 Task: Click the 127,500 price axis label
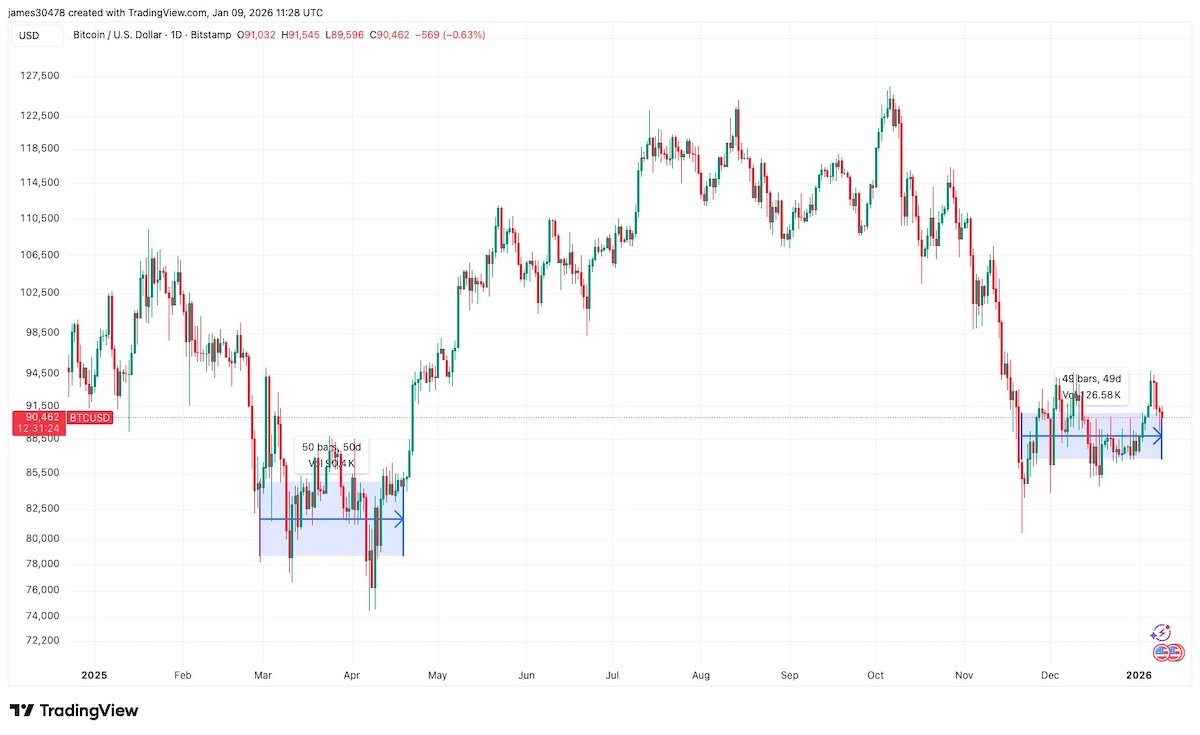pos(40,75)
